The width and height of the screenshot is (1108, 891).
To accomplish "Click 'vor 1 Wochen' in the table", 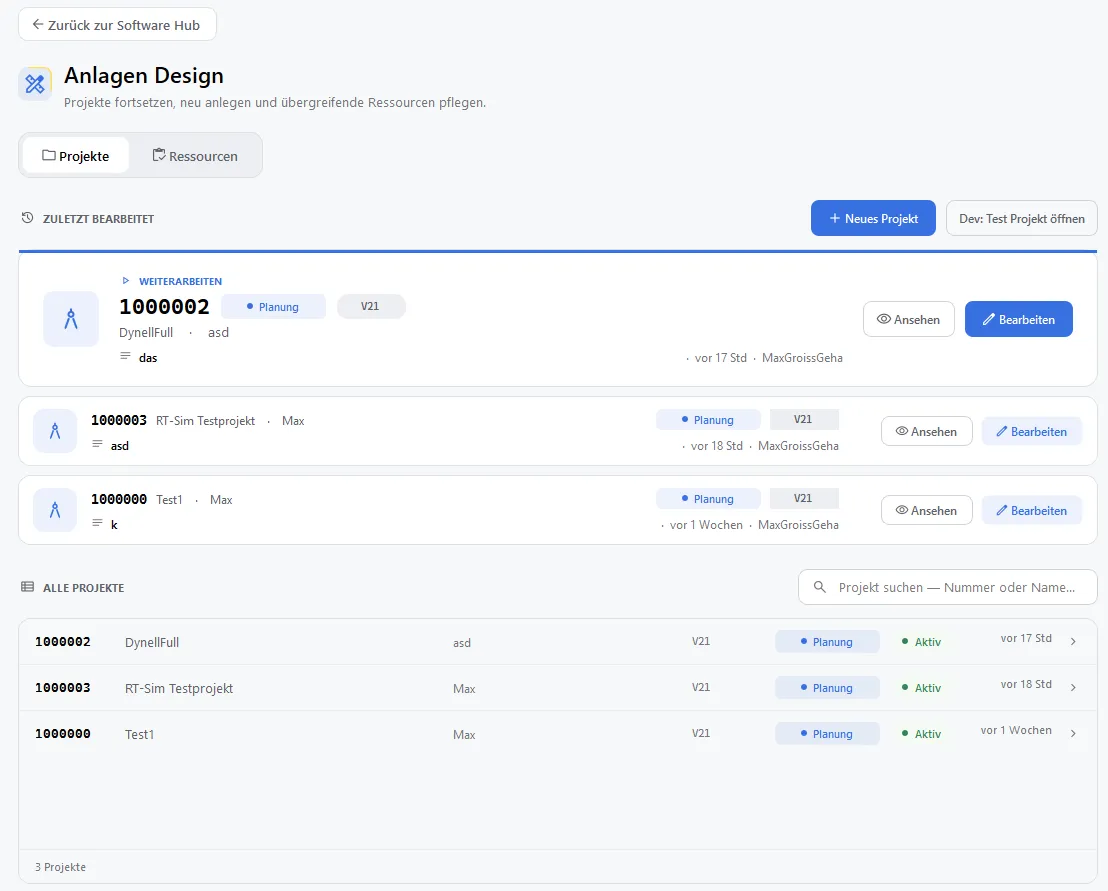I will [x=1015, y=730].
